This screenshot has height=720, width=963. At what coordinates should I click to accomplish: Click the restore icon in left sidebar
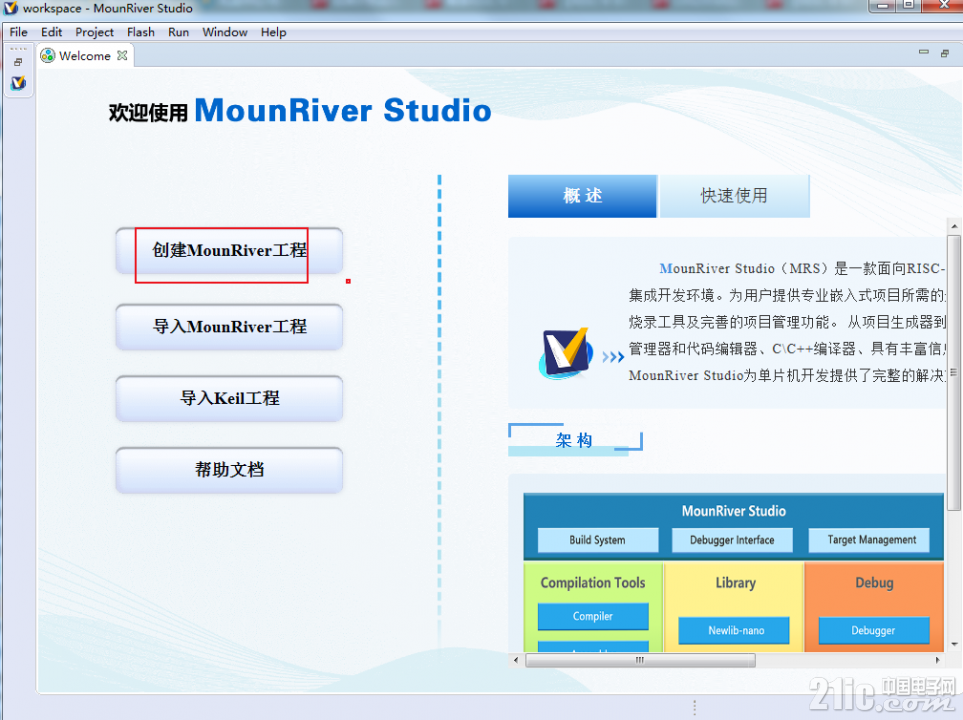click(x=18, y=62)
